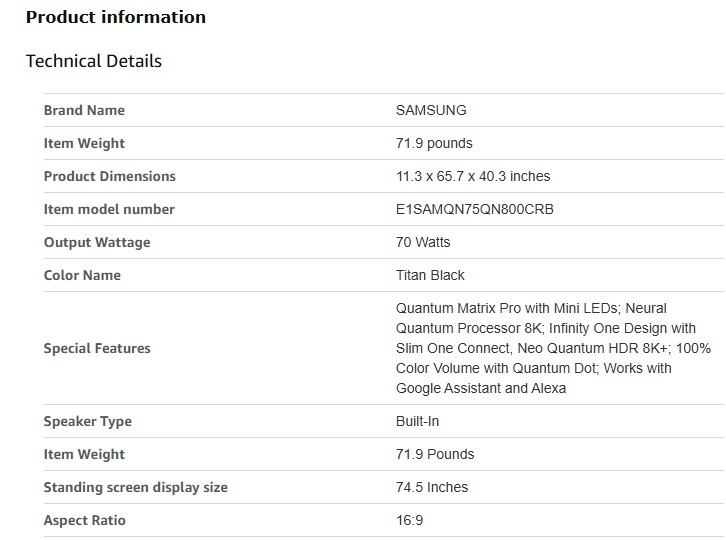Click the Speaker Type label
Screen dimensions: 726x540
click(88, 421)
